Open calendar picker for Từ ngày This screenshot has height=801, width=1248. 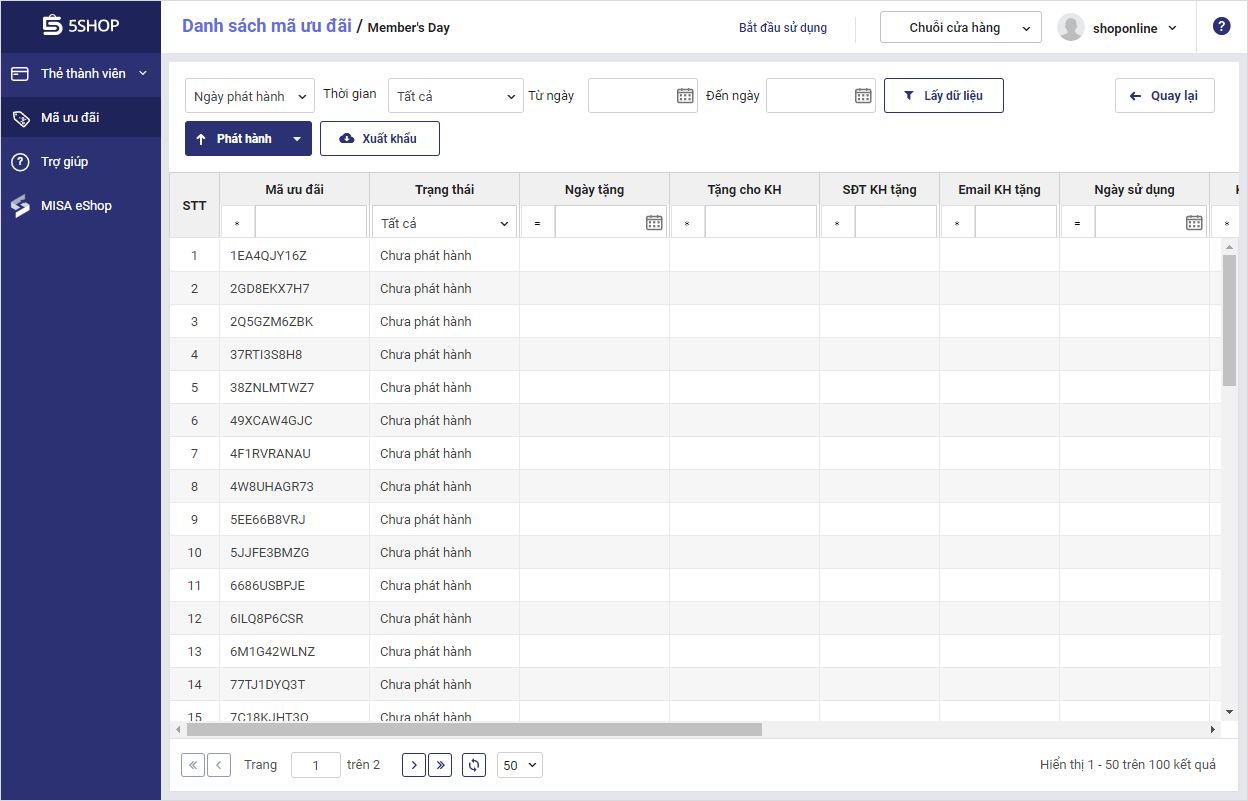tap(685, 96)
